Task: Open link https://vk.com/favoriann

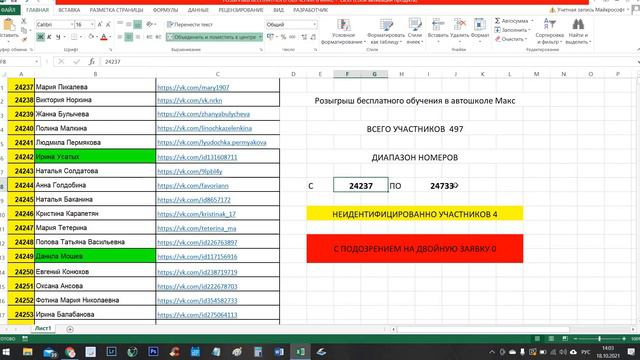Action: click(x=193, y=186)
